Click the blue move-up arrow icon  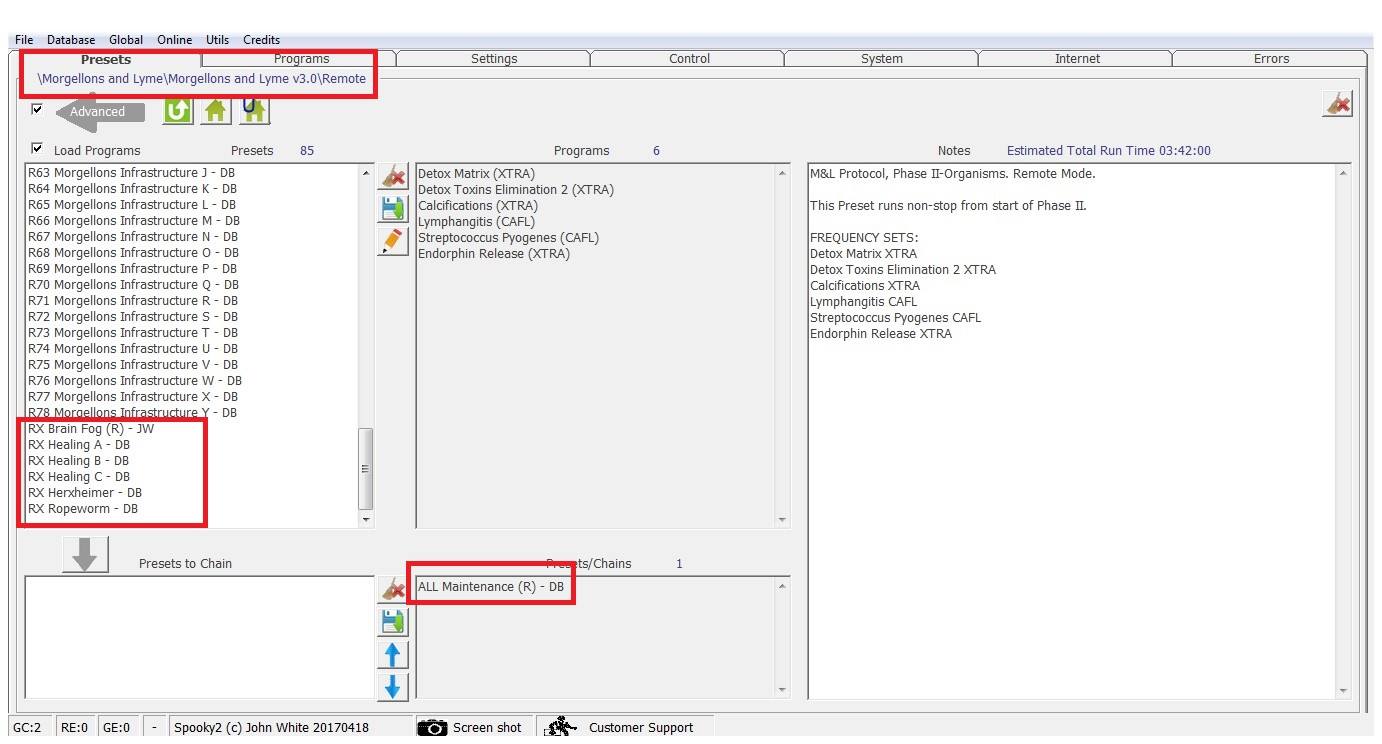click(393, 655)
